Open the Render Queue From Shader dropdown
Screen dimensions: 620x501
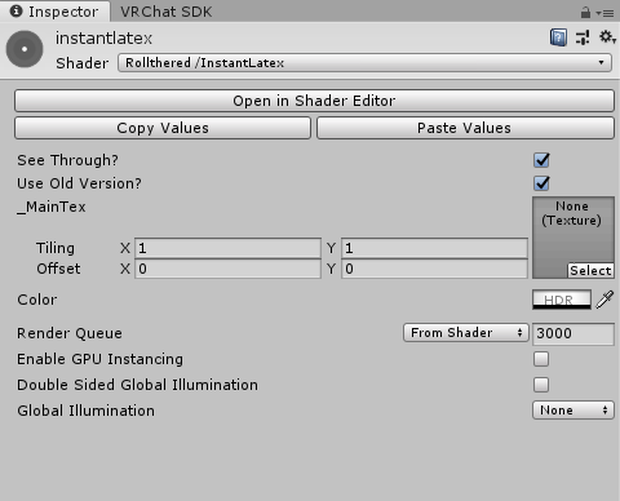[466, 333]
